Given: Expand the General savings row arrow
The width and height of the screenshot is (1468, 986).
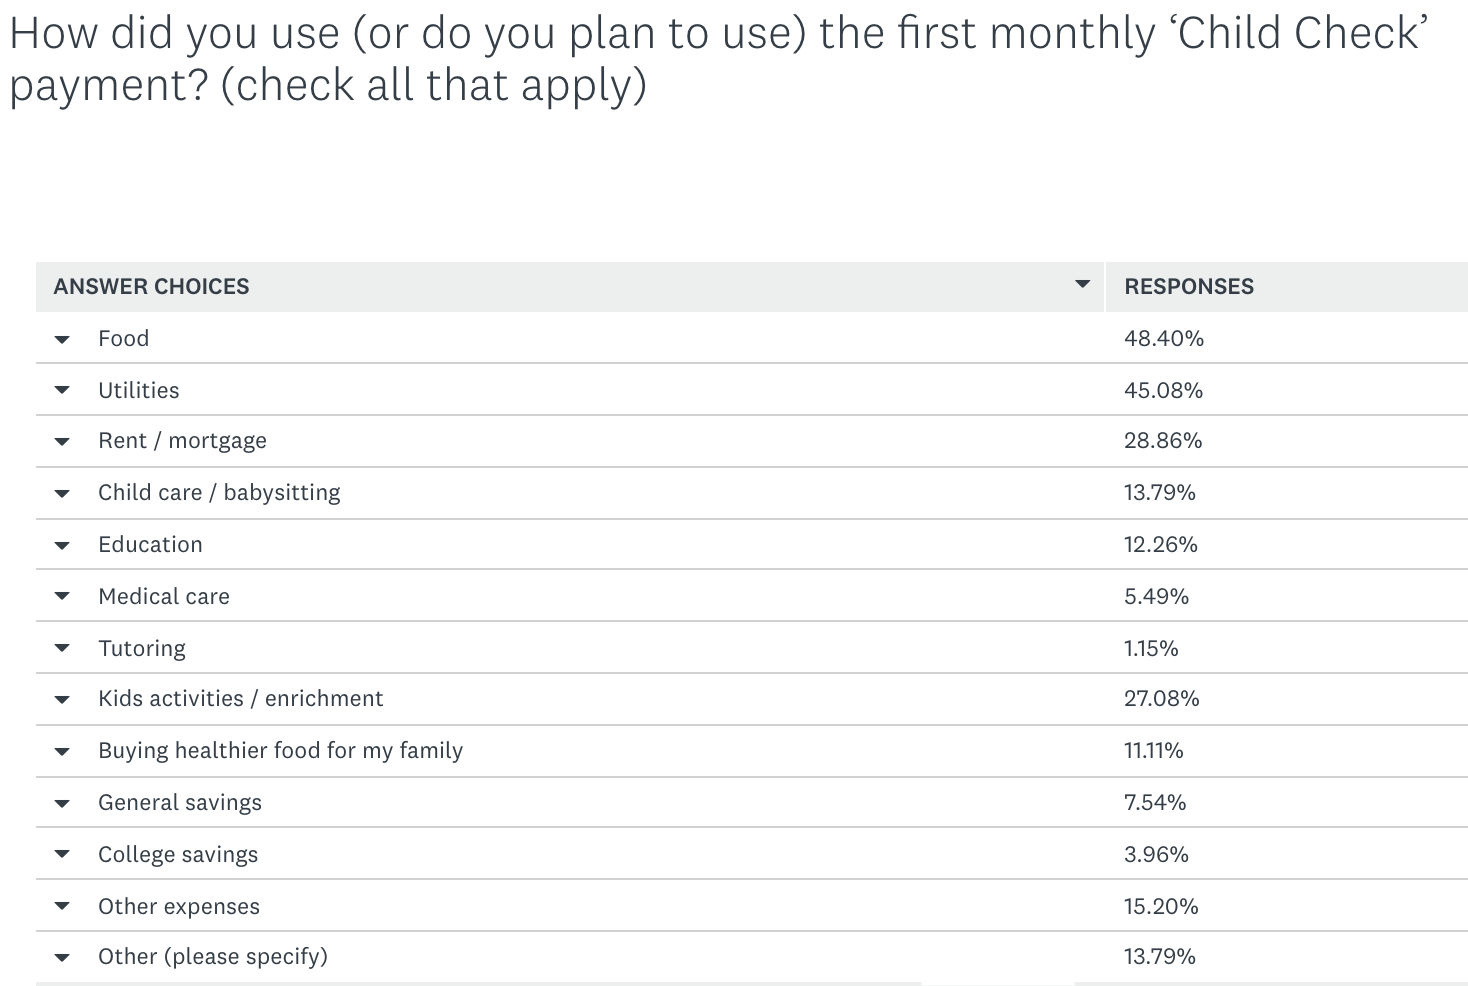Looking at the screenshot, I should (x=62, y=803).
